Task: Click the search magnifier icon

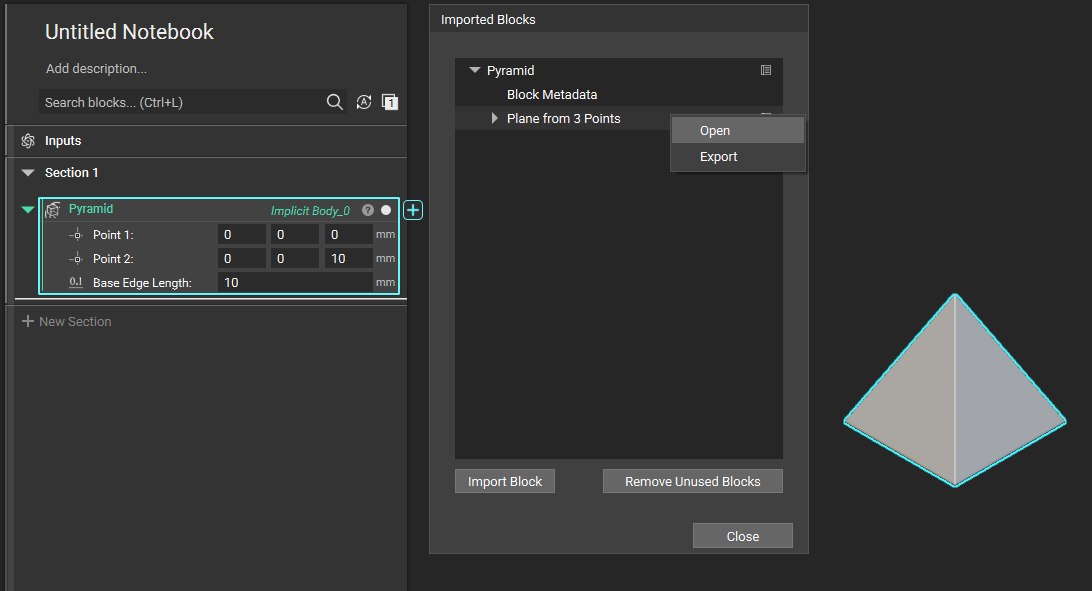Action: 334,102
